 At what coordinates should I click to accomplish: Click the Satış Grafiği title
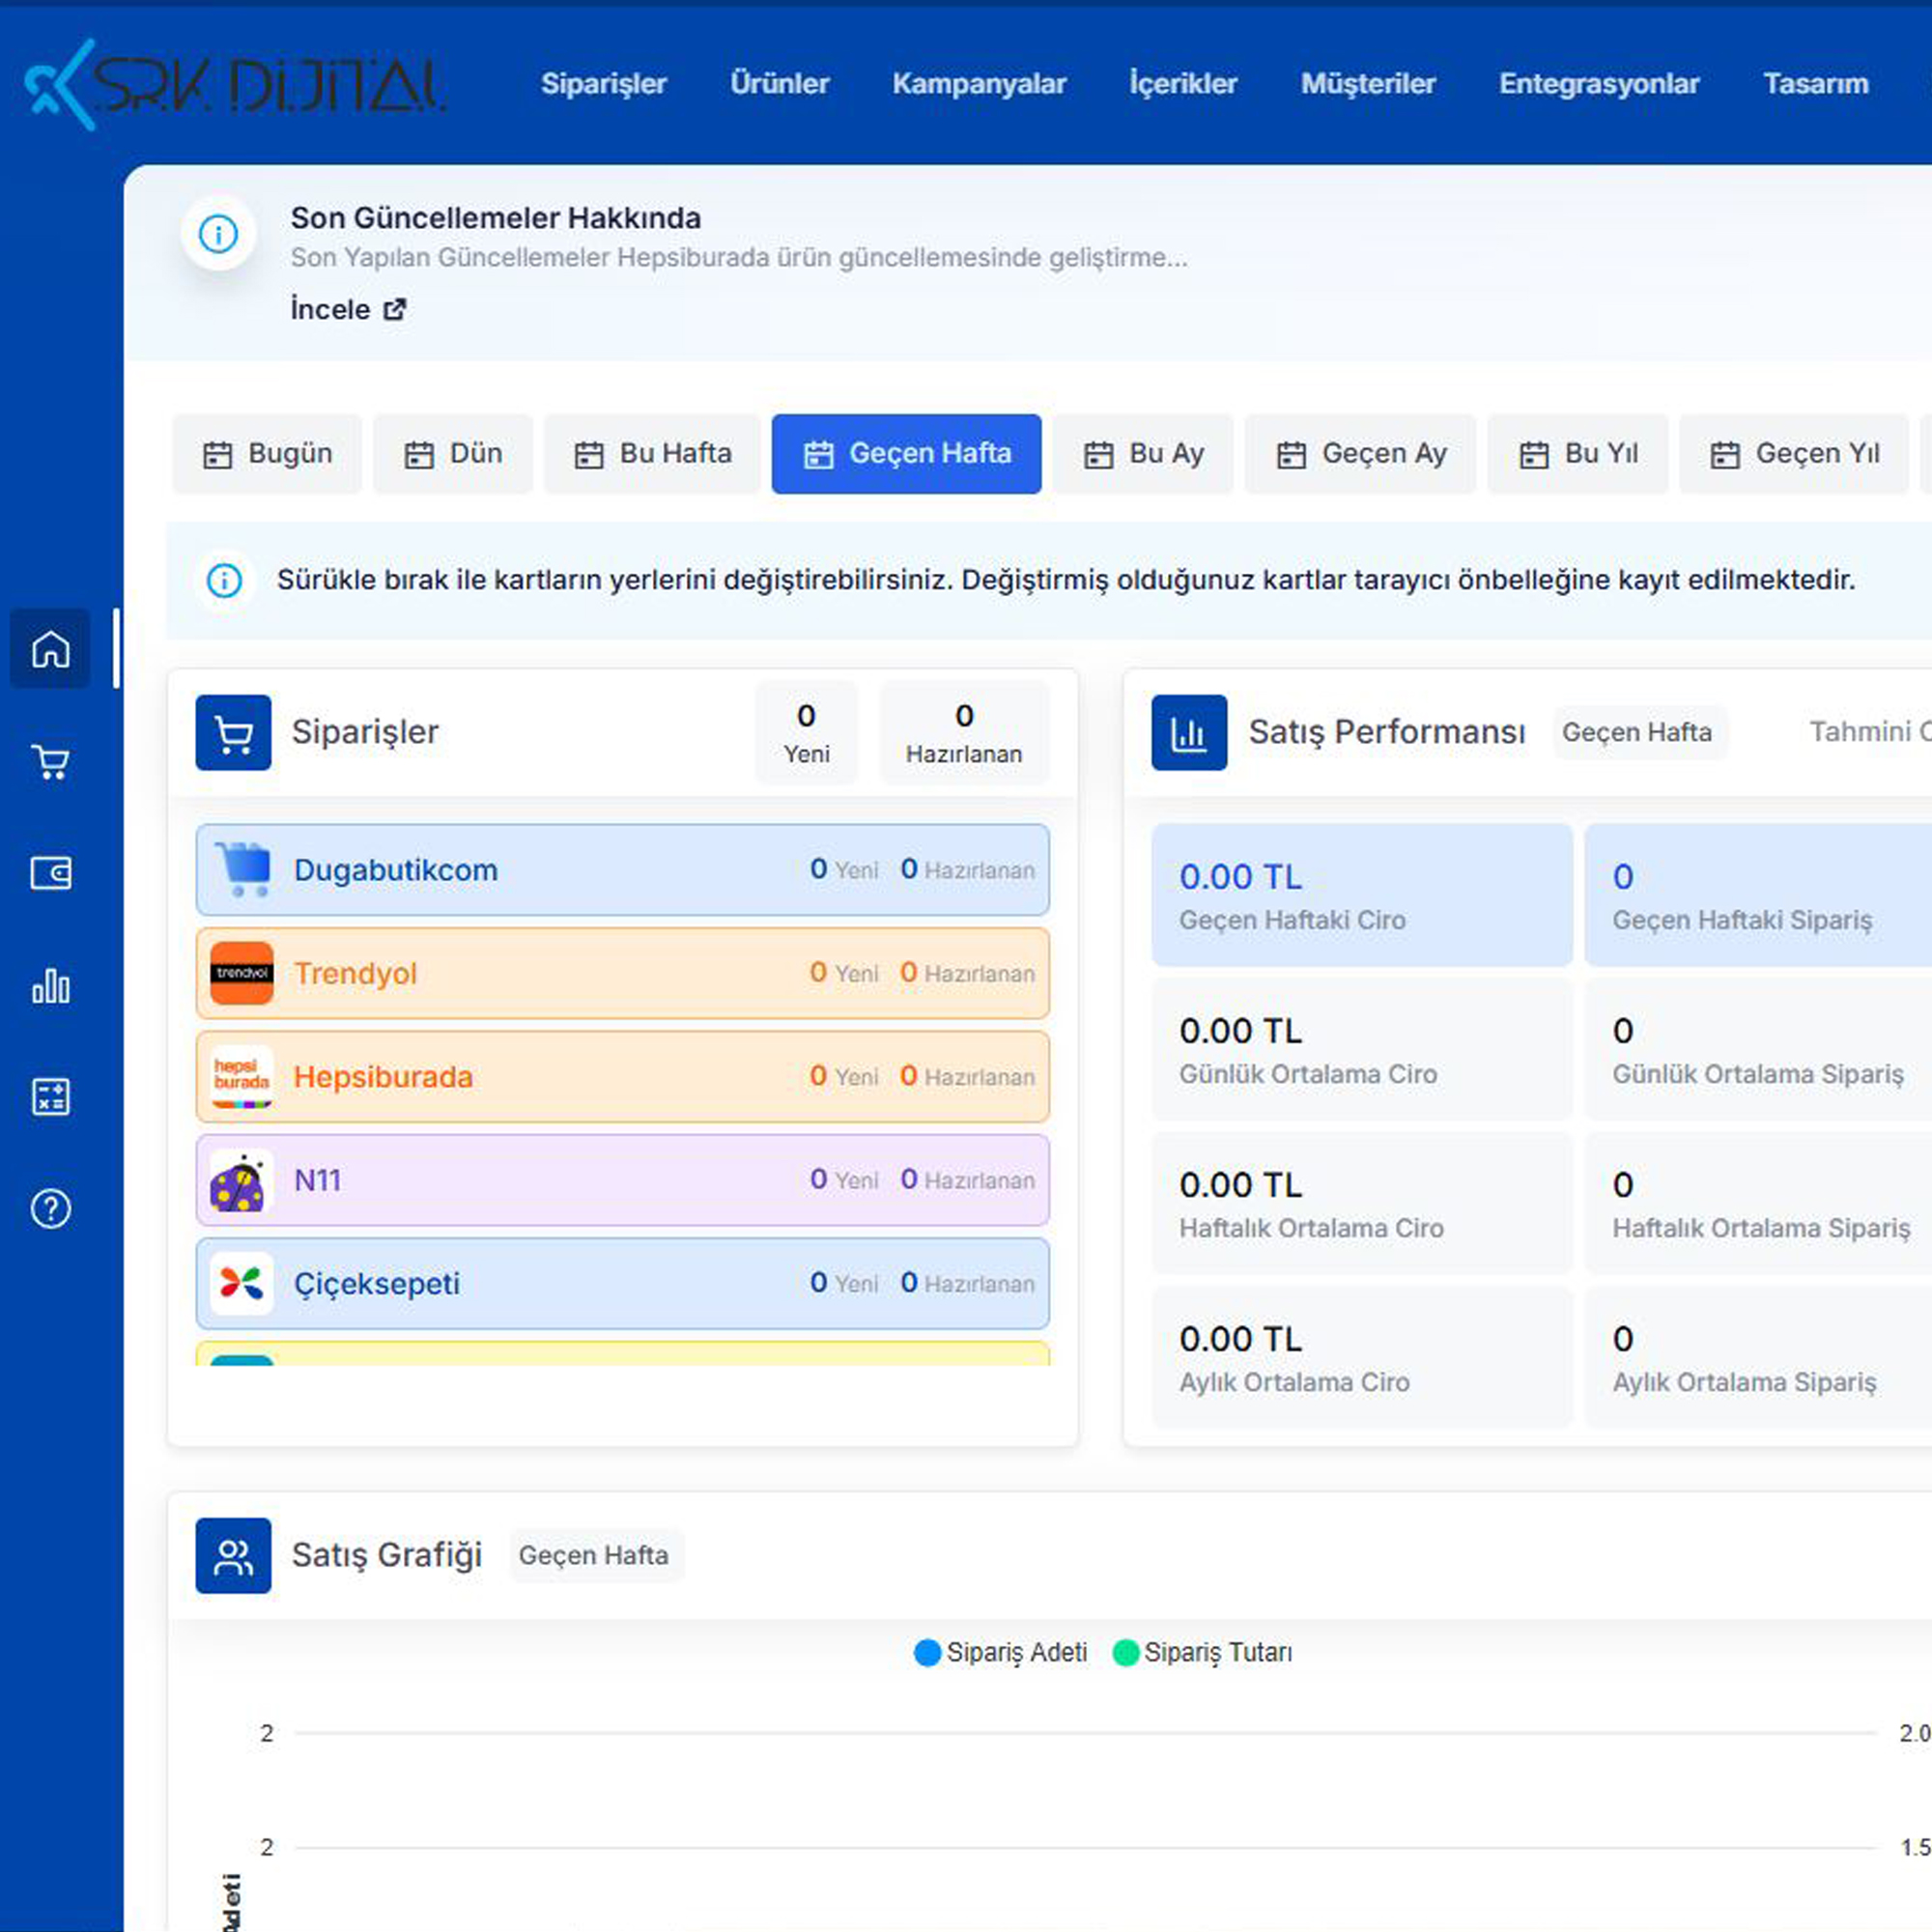pos(387,1556)
